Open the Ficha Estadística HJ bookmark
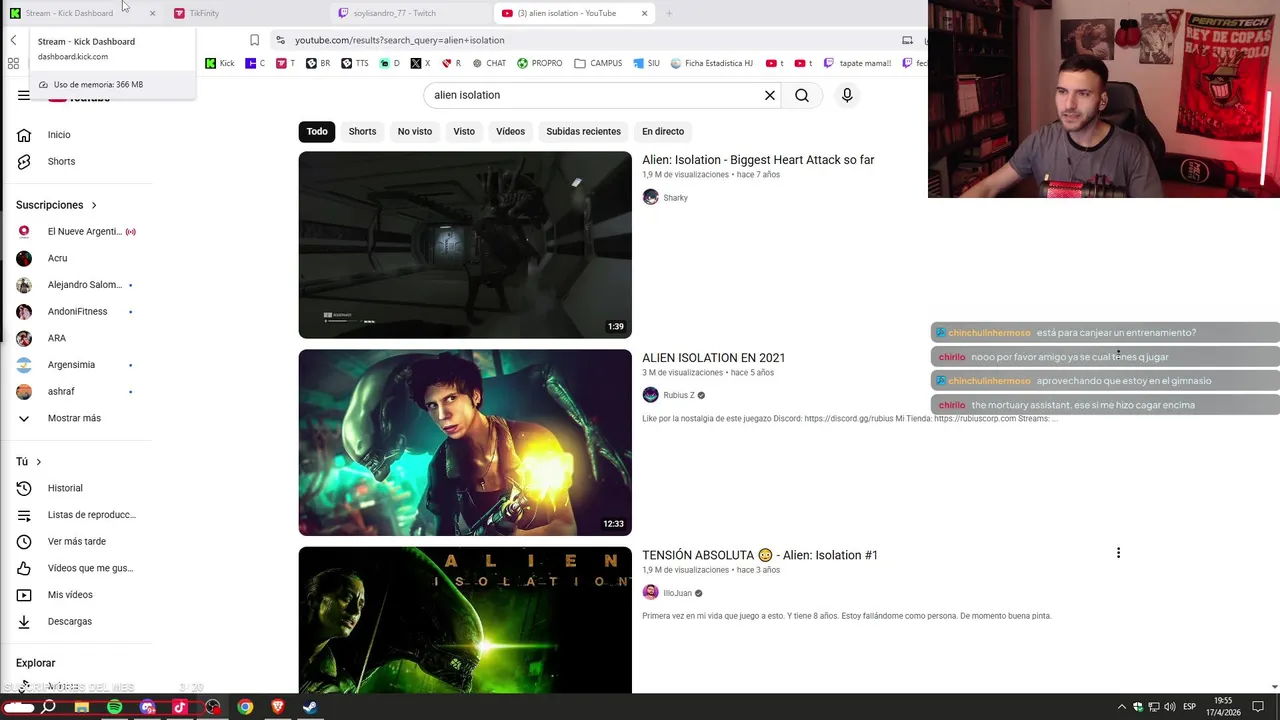Image resolution: width=1280 pixels, height=720 pixels. tap(711, 63)
